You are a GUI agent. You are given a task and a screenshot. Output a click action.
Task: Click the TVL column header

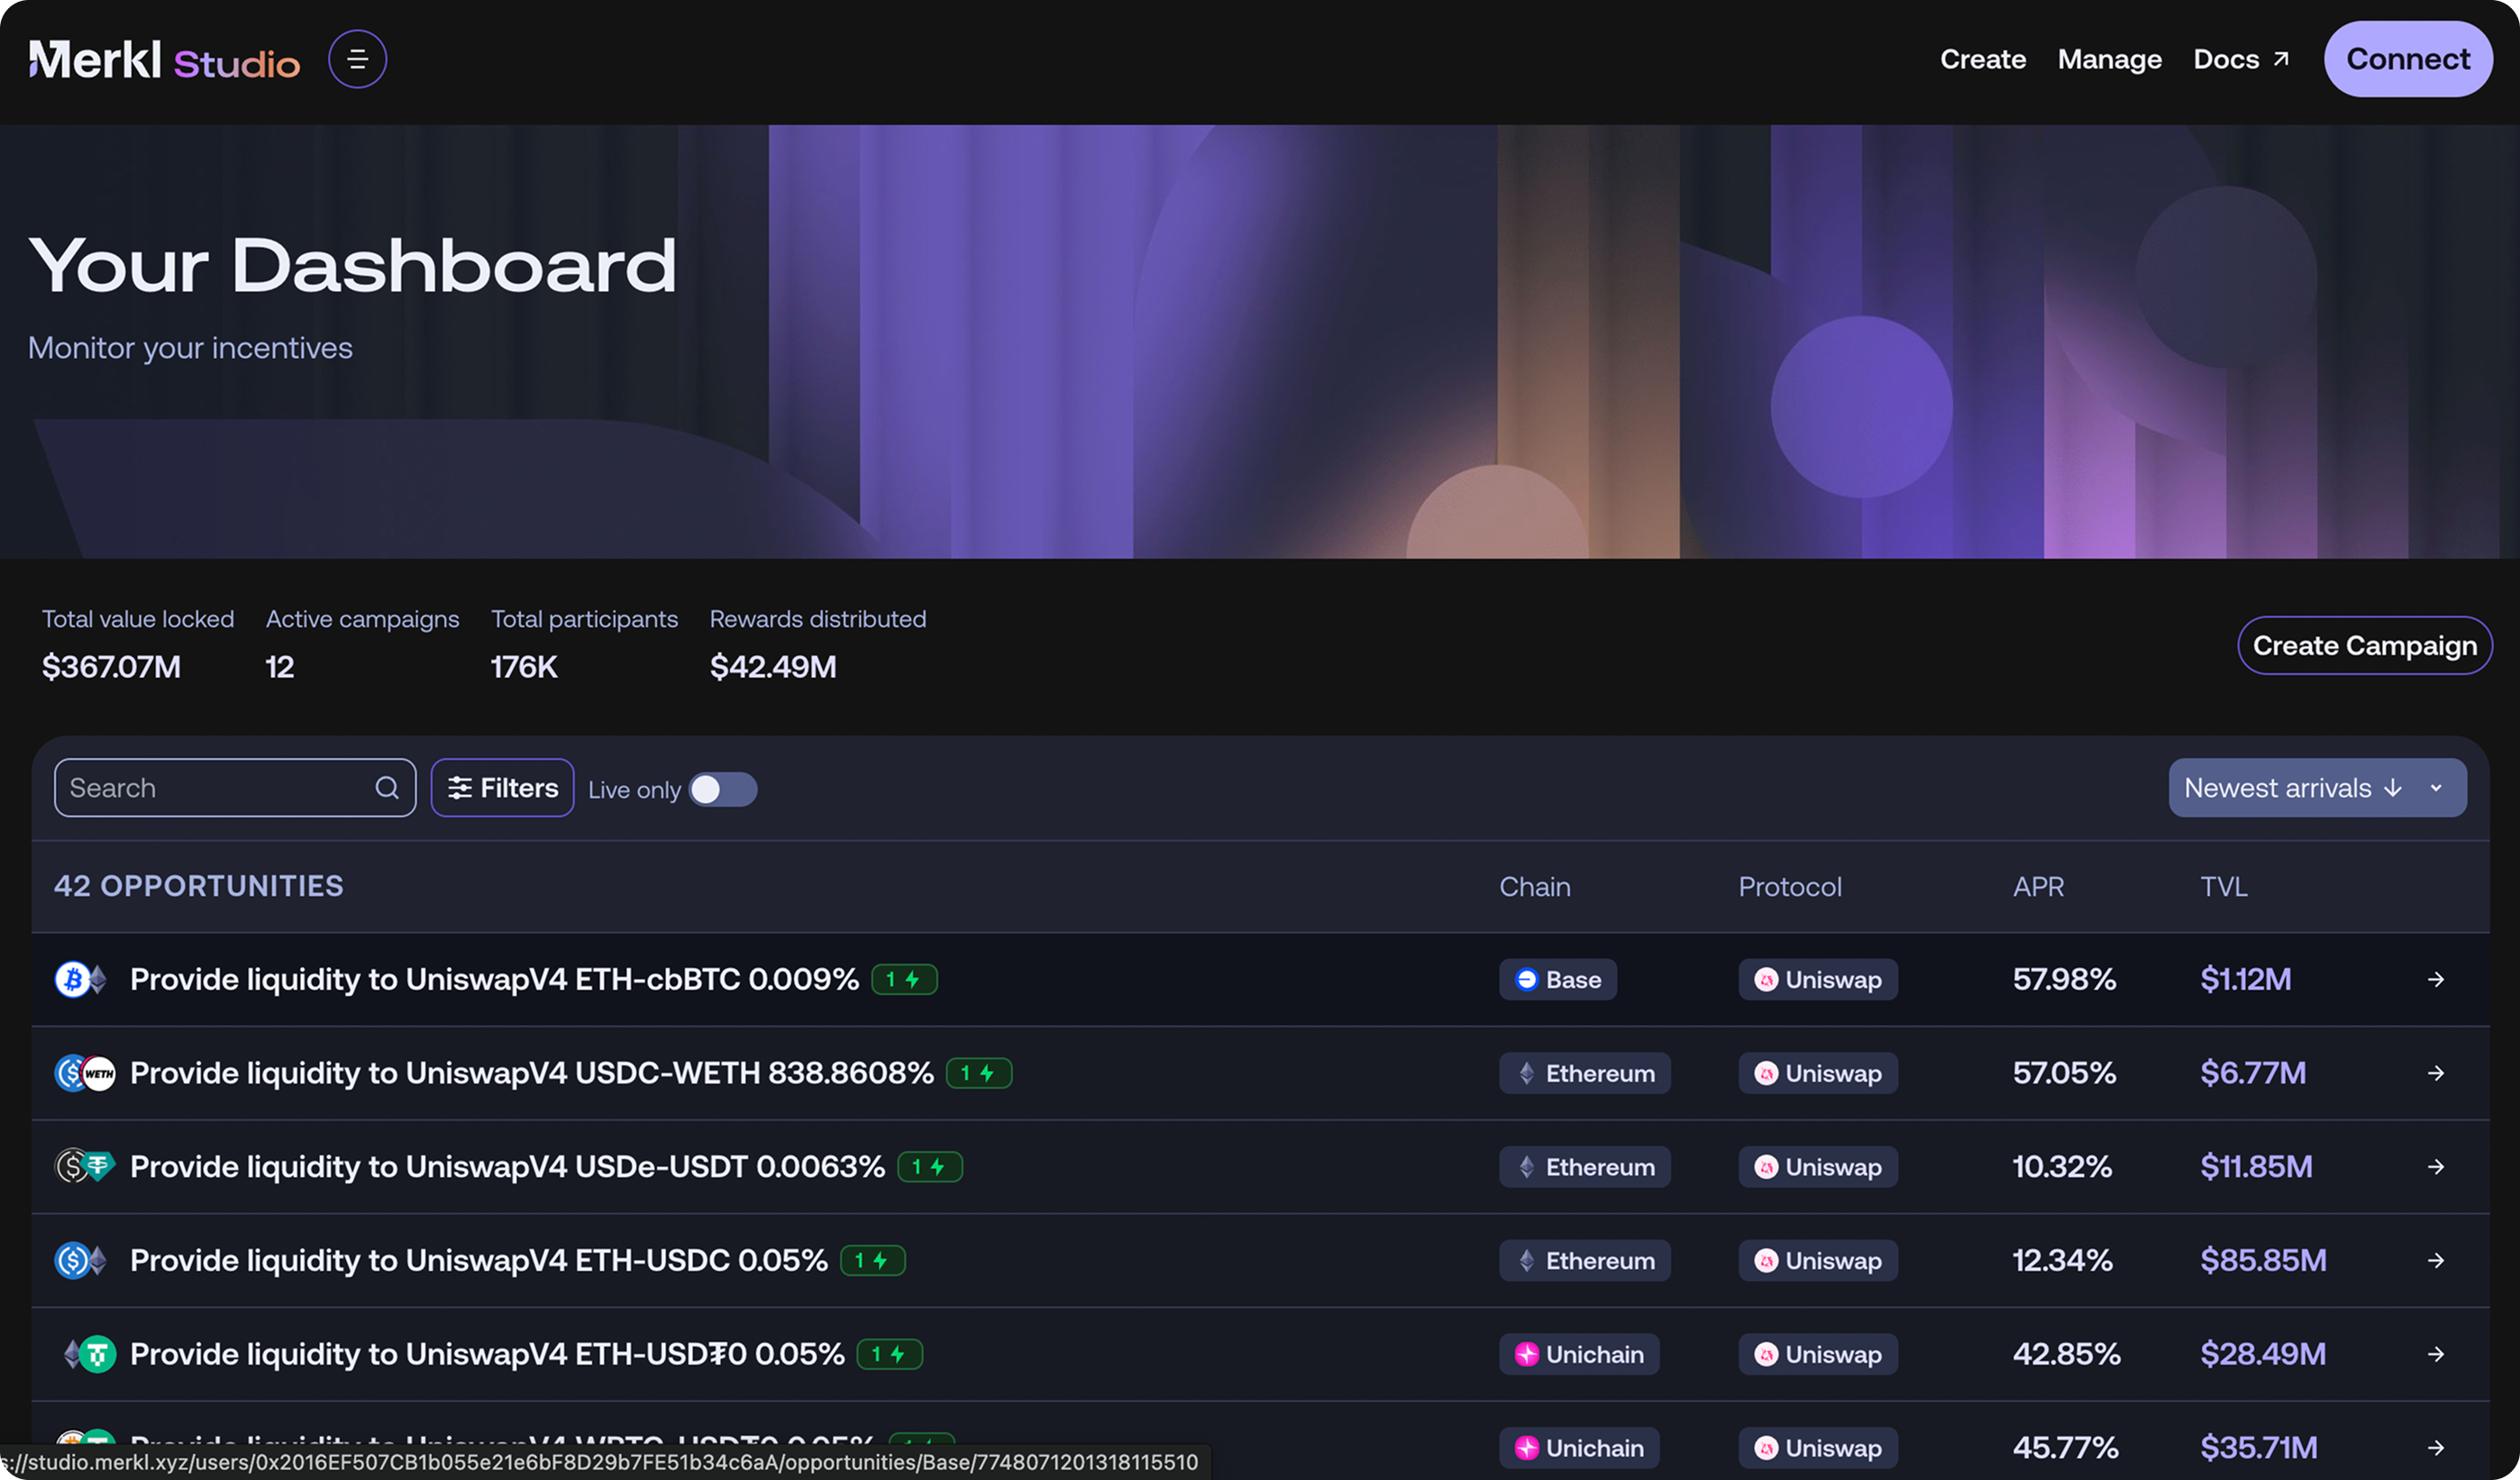pyautogui.click(x=2223, y=886)
